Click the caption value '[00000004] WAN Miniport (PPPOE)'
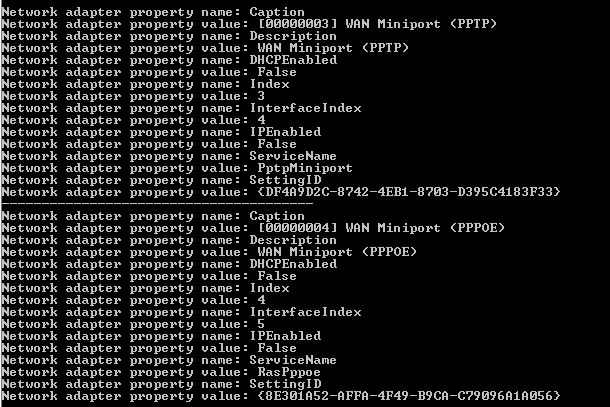This screenshot has height=407, width=610. [380, 228]
